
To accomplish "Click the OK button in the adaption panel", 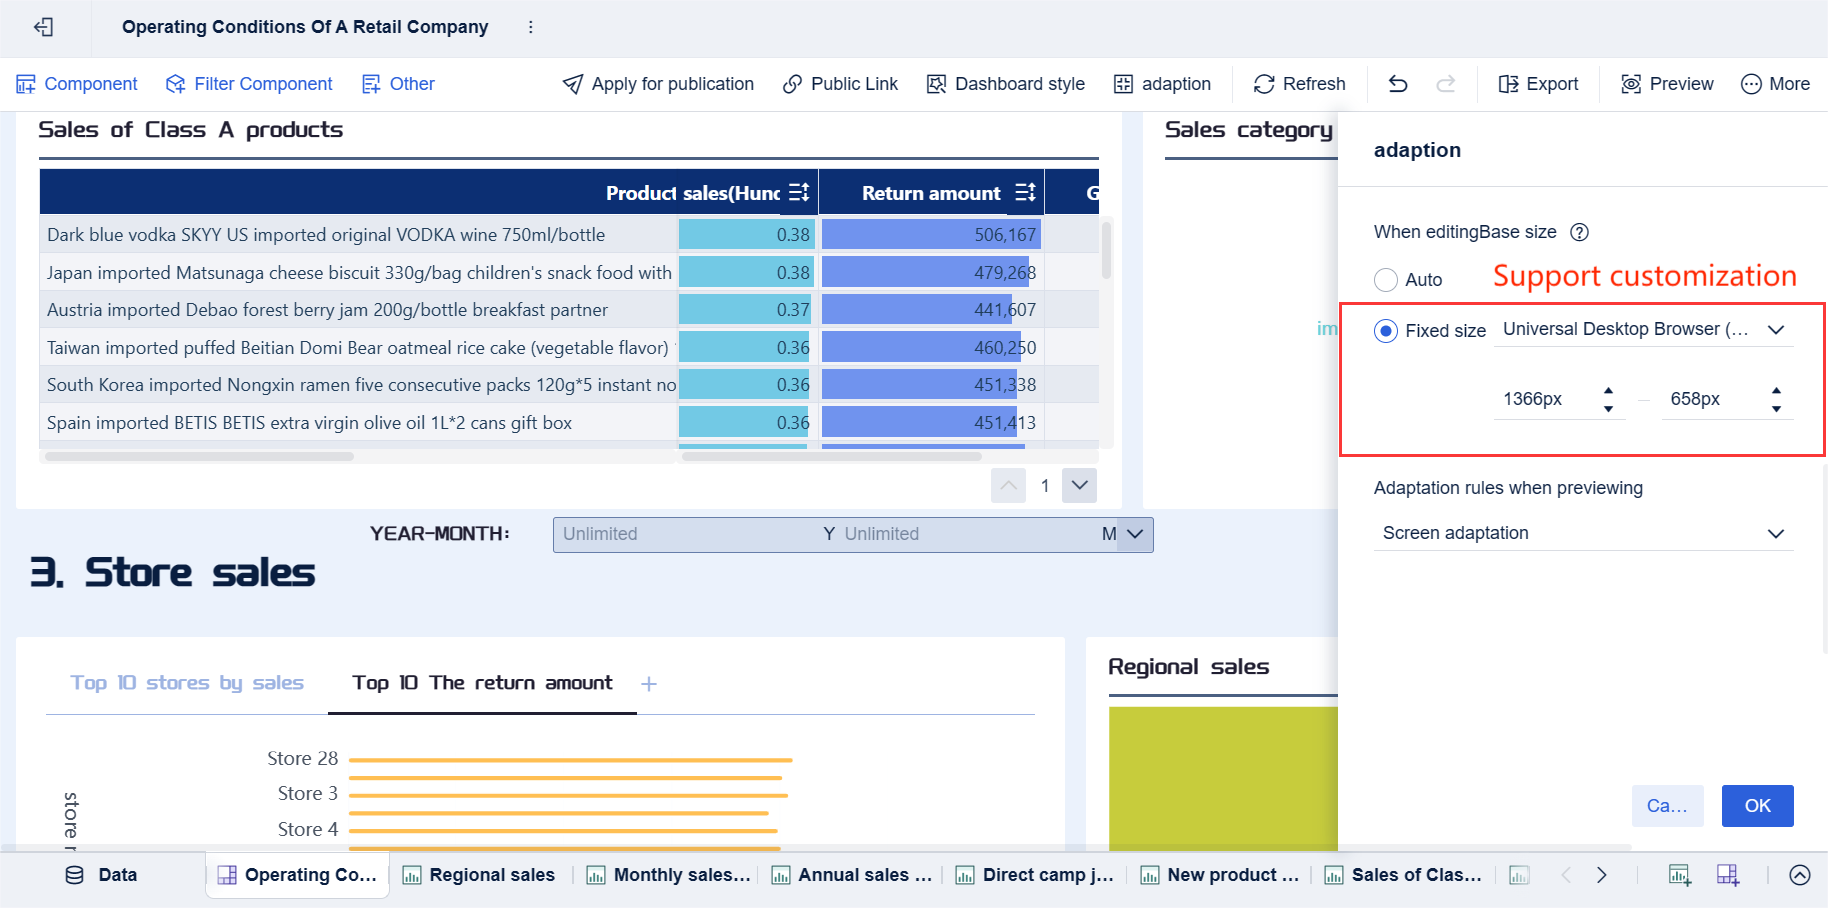I will [1757, 806].
